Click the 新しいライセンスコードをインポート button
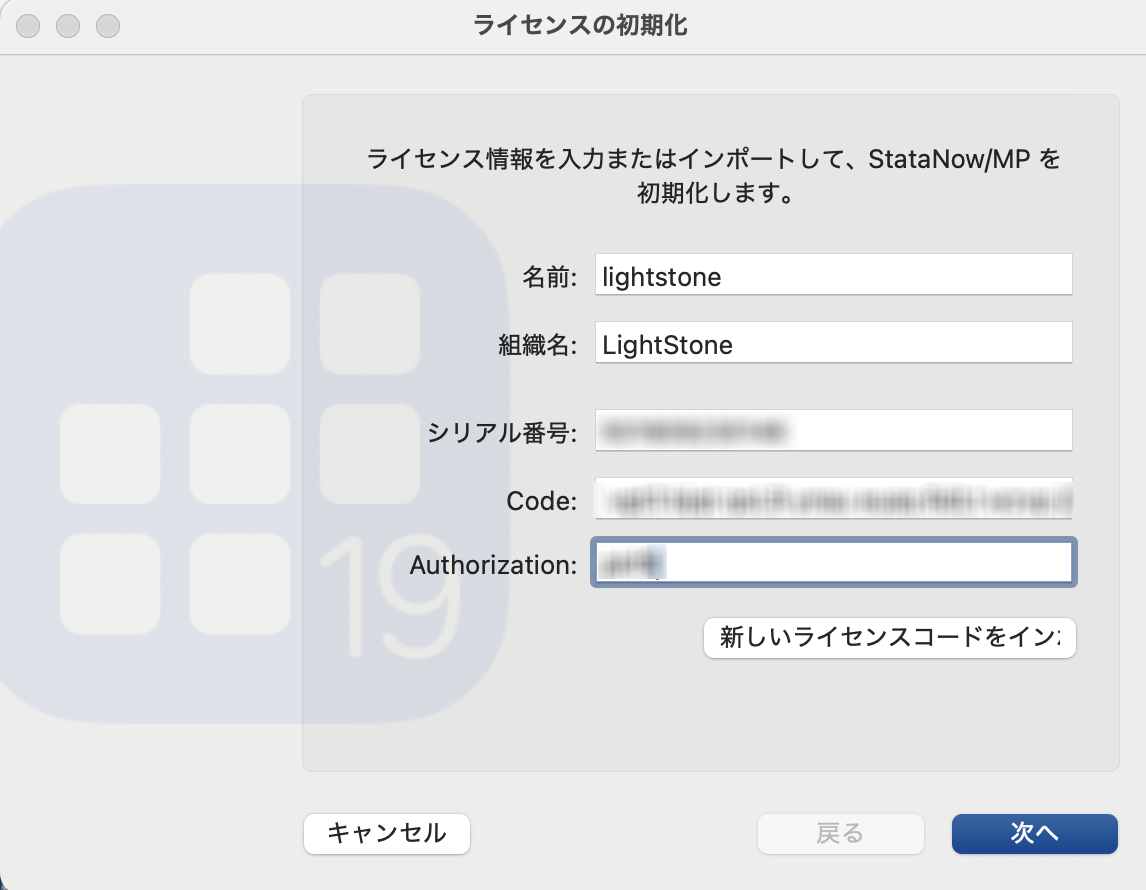 (x=889, y=638)
